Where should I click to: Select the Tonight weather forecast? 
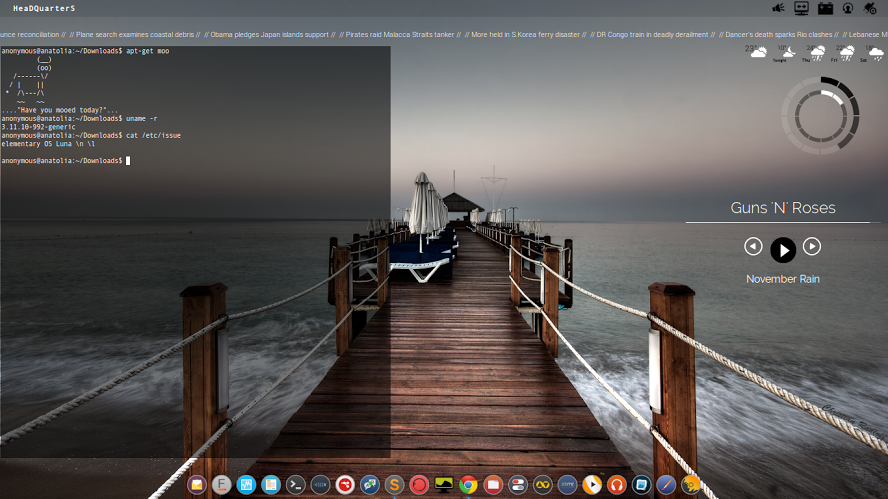click(x=786, y=53)
